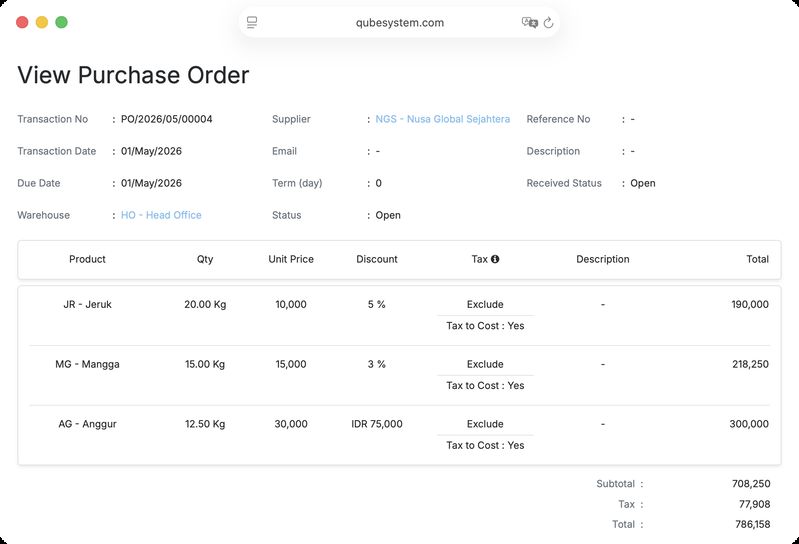Open the HO - Head Office warehouse link
799x544 pixels.
click(x=161, y=215)
